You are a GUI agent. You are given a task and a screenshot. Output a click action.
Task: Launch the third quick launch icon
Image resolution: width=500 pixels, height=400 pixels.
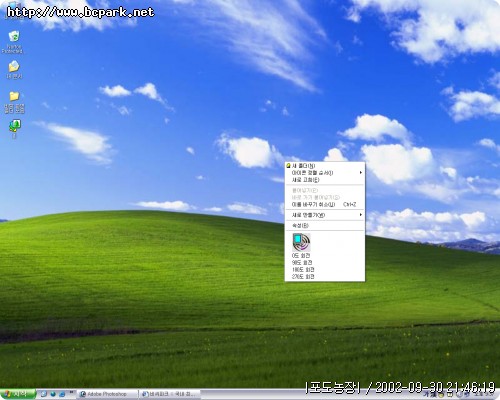[x=62, y=394]
